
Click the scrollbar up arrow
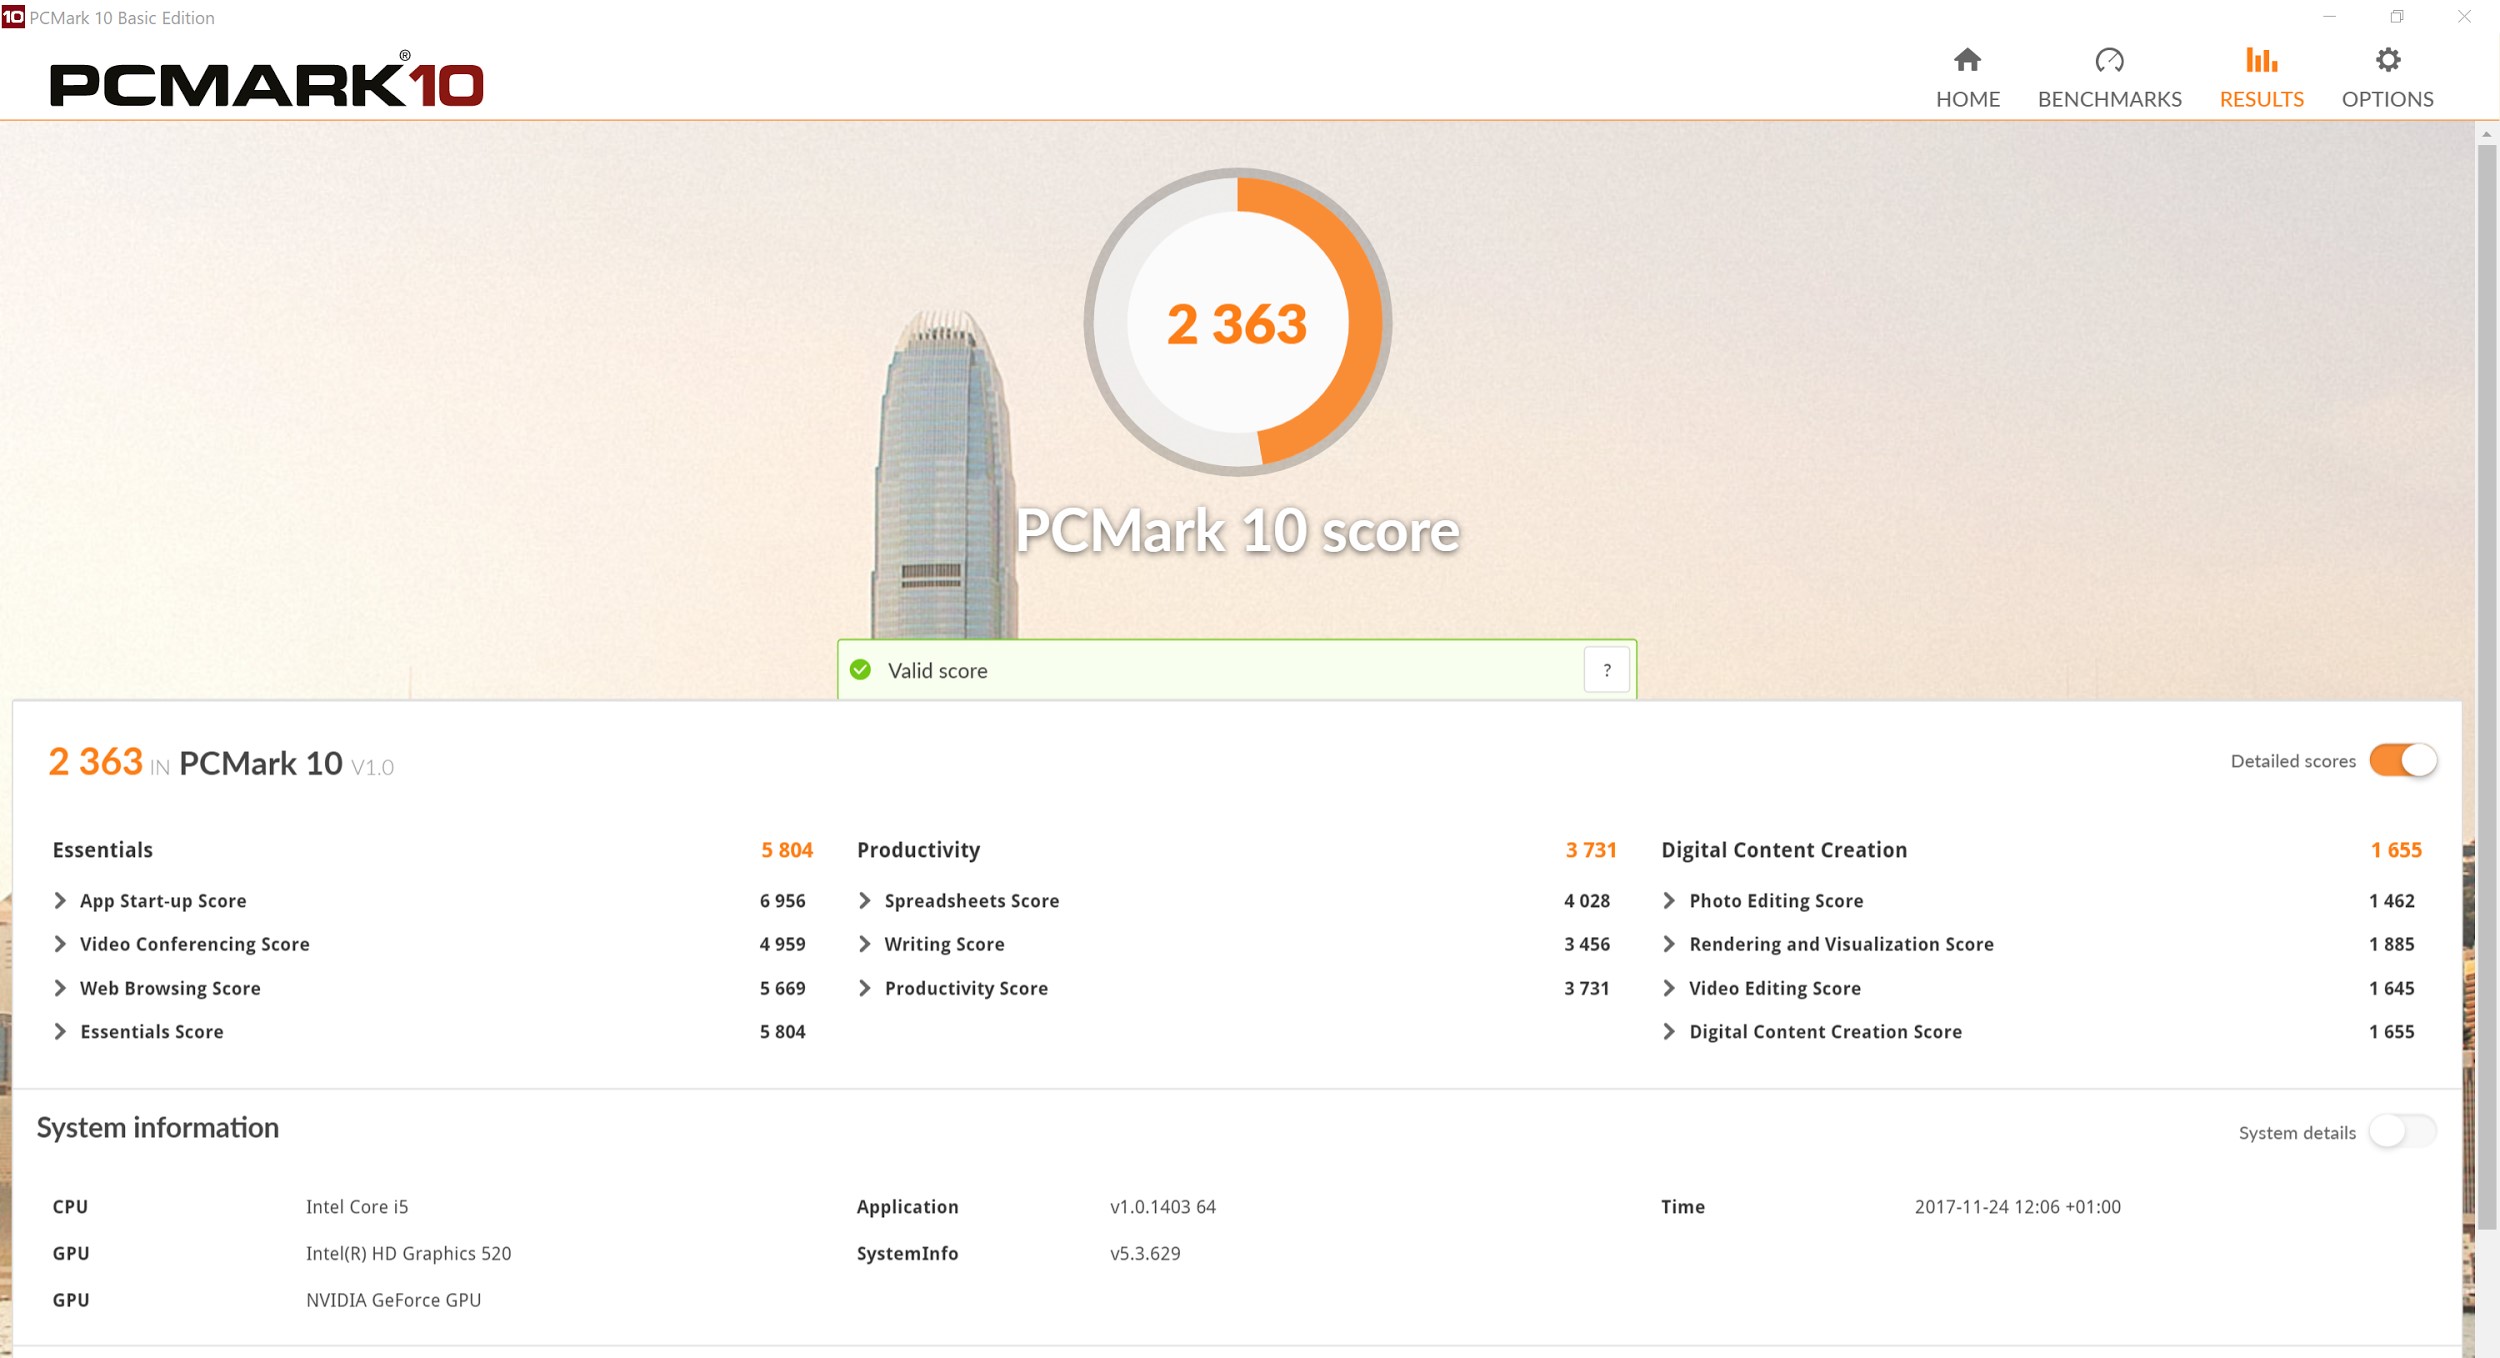(x=2486, y=134)
